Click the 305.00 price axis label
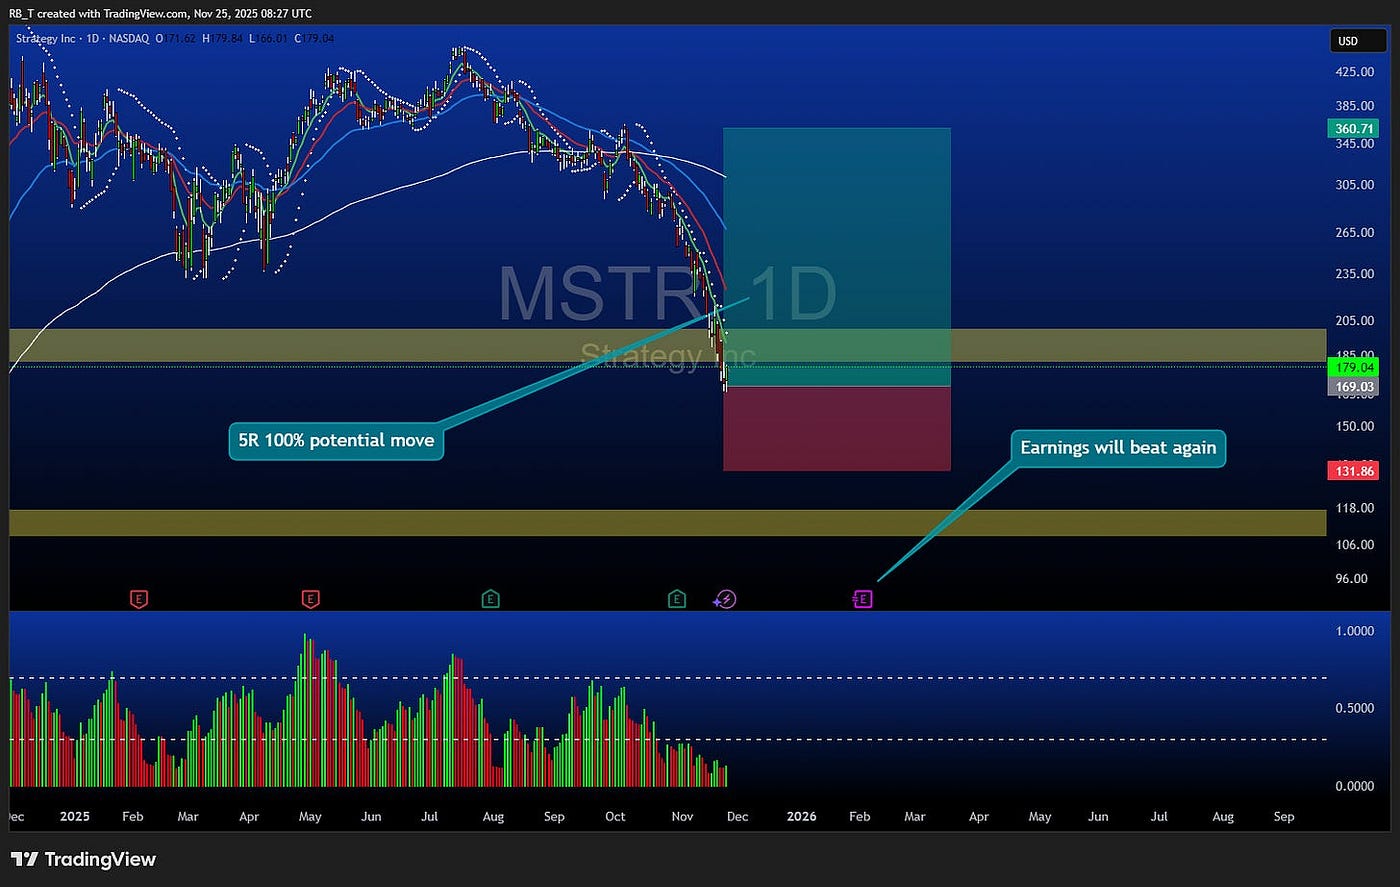 [1354, 185]
